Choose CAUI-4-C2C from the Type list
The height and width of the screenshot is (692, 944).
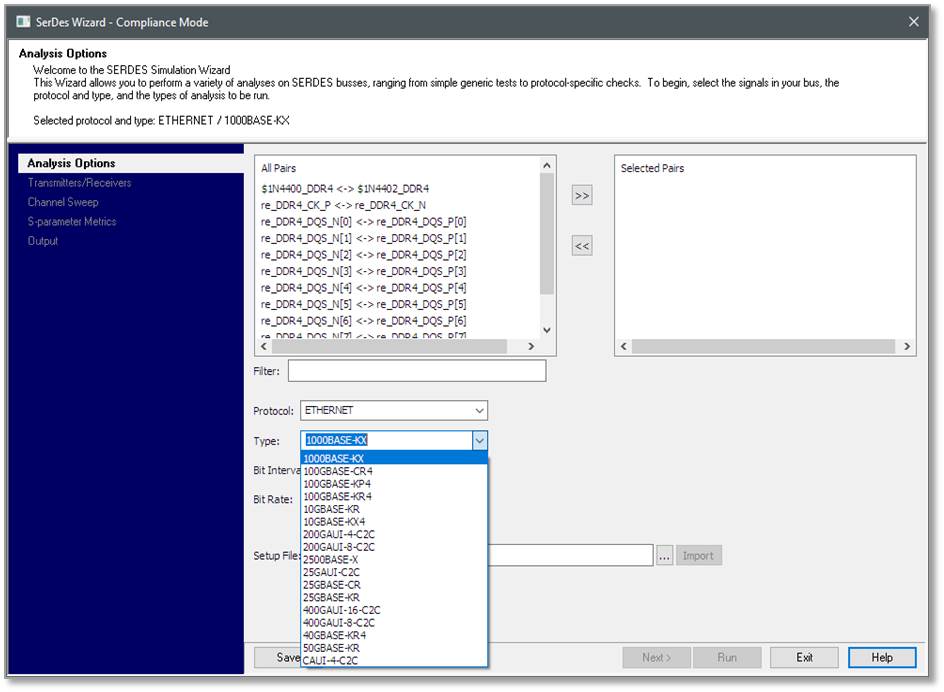tap(394, 660)
